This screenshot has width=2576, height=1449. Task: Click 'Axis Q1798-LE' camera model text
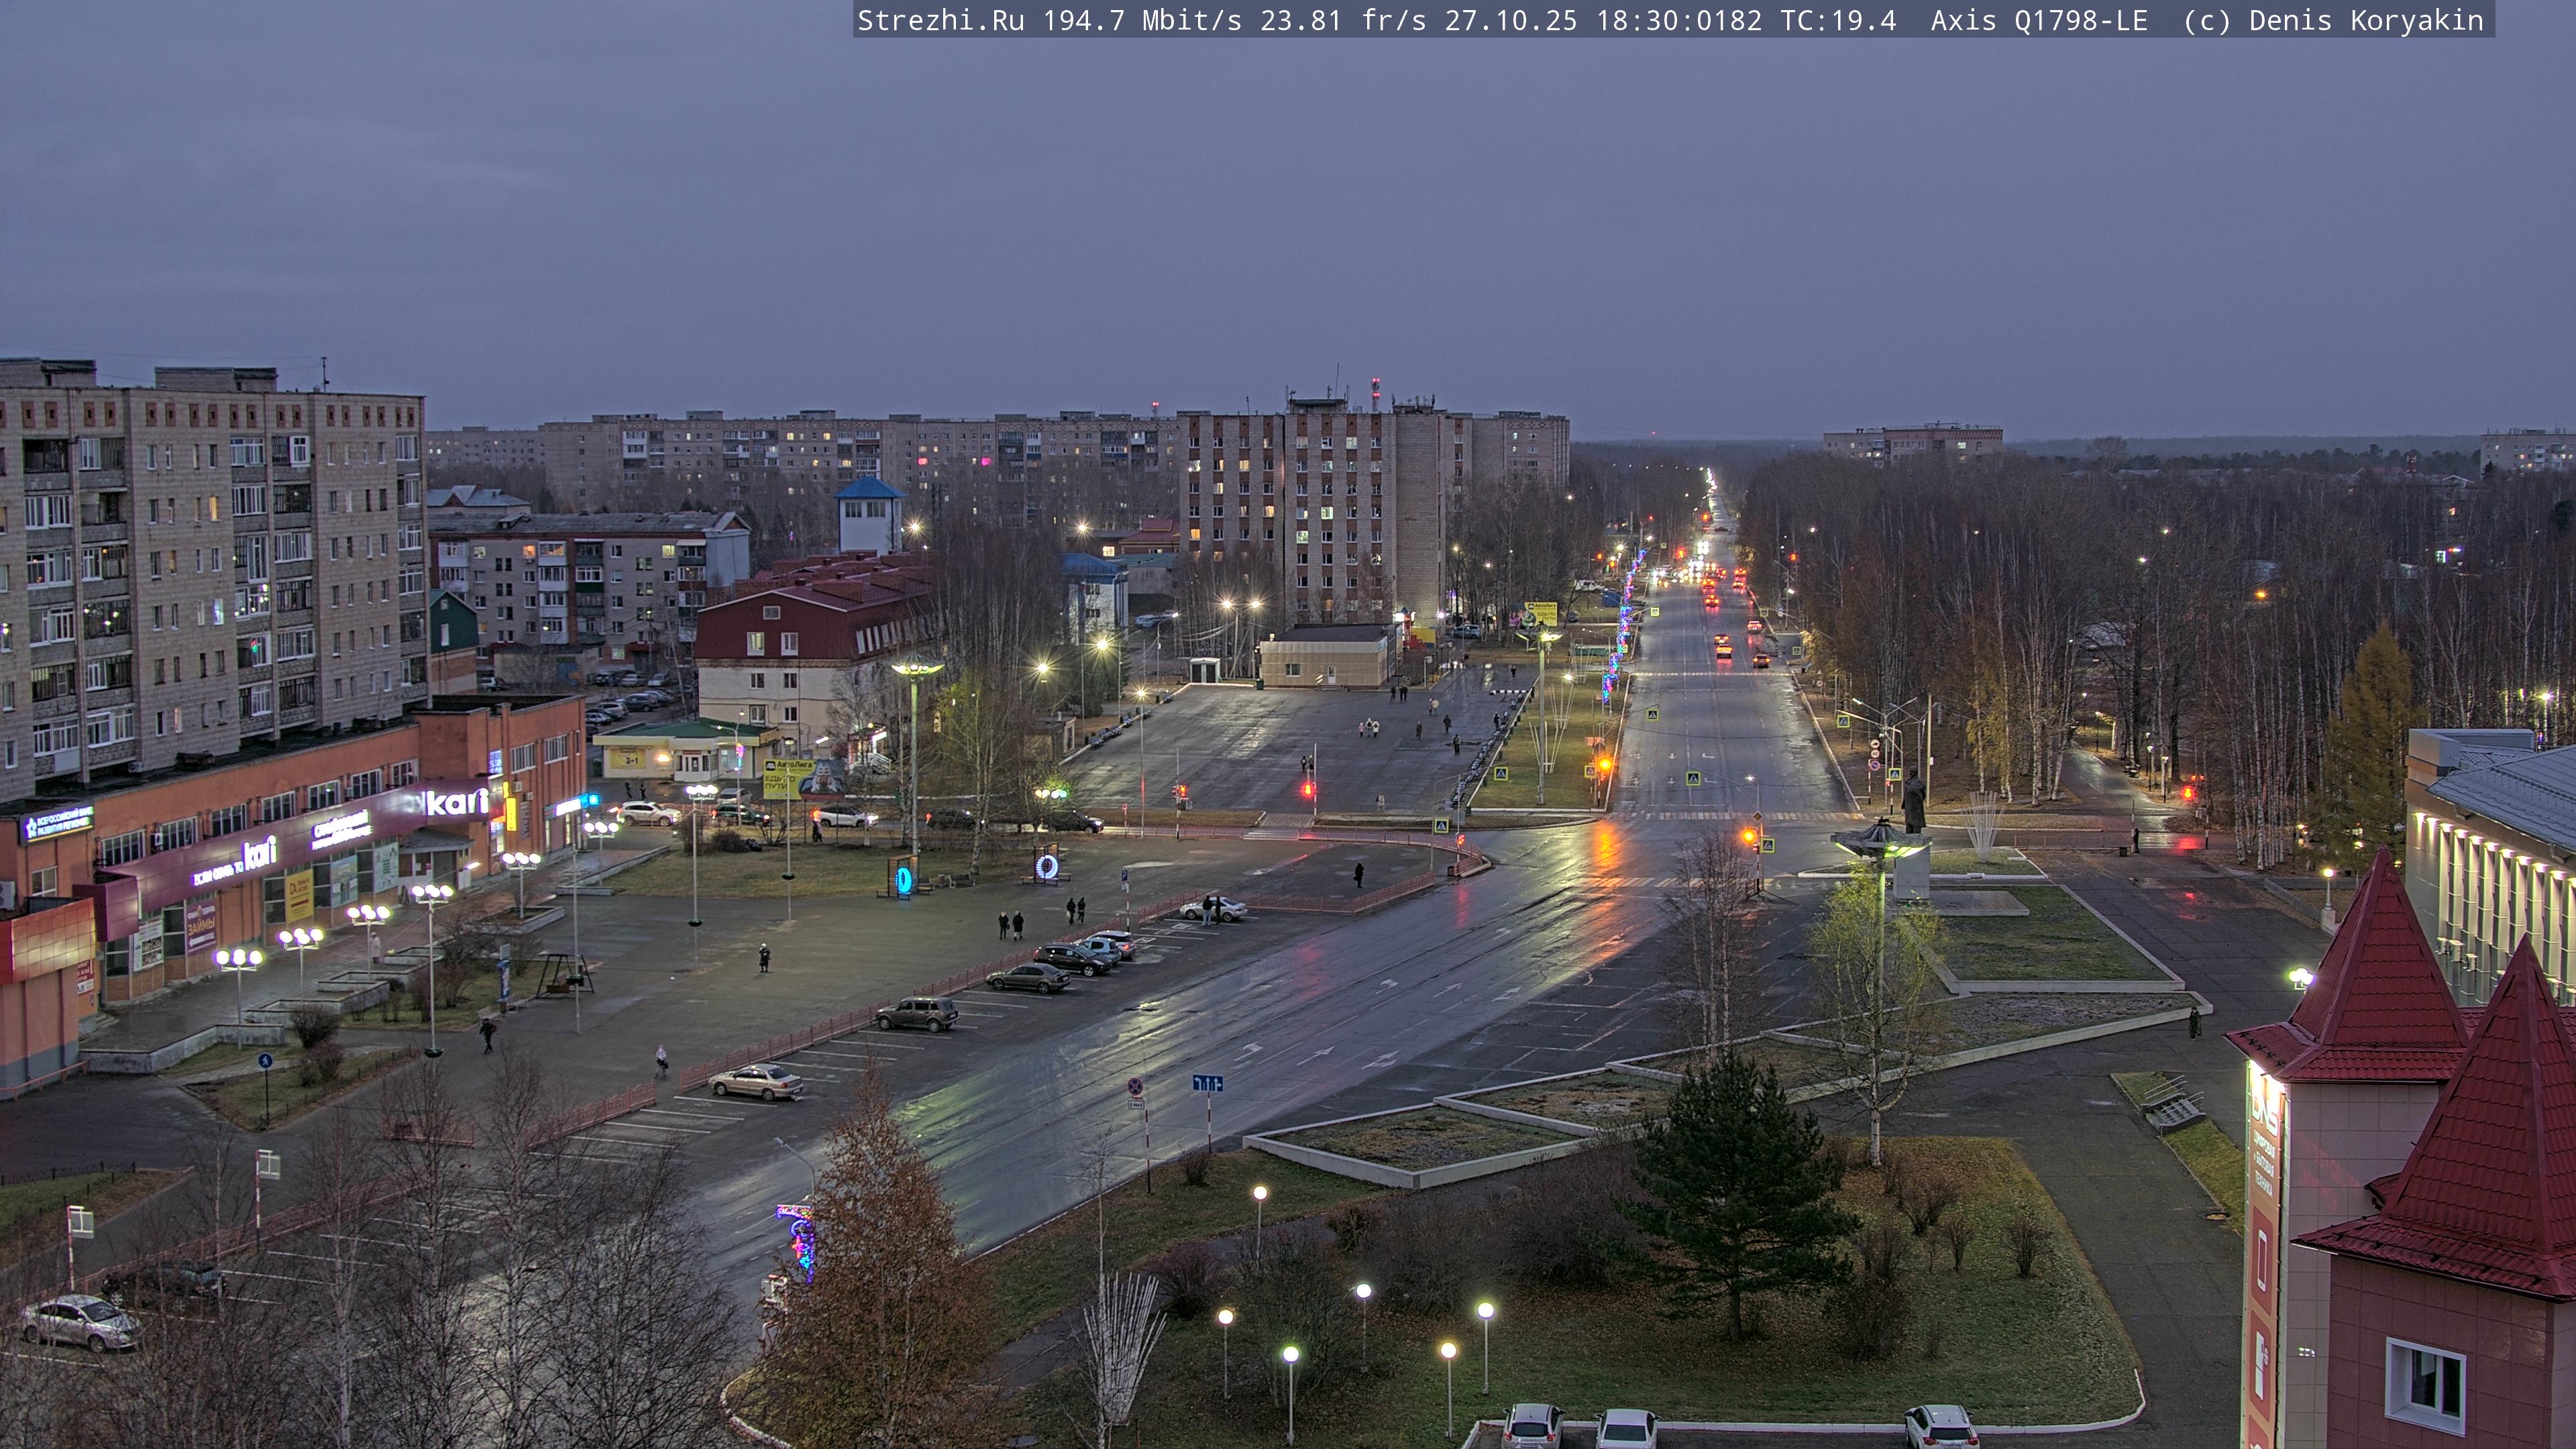[x=2038, y=20]
